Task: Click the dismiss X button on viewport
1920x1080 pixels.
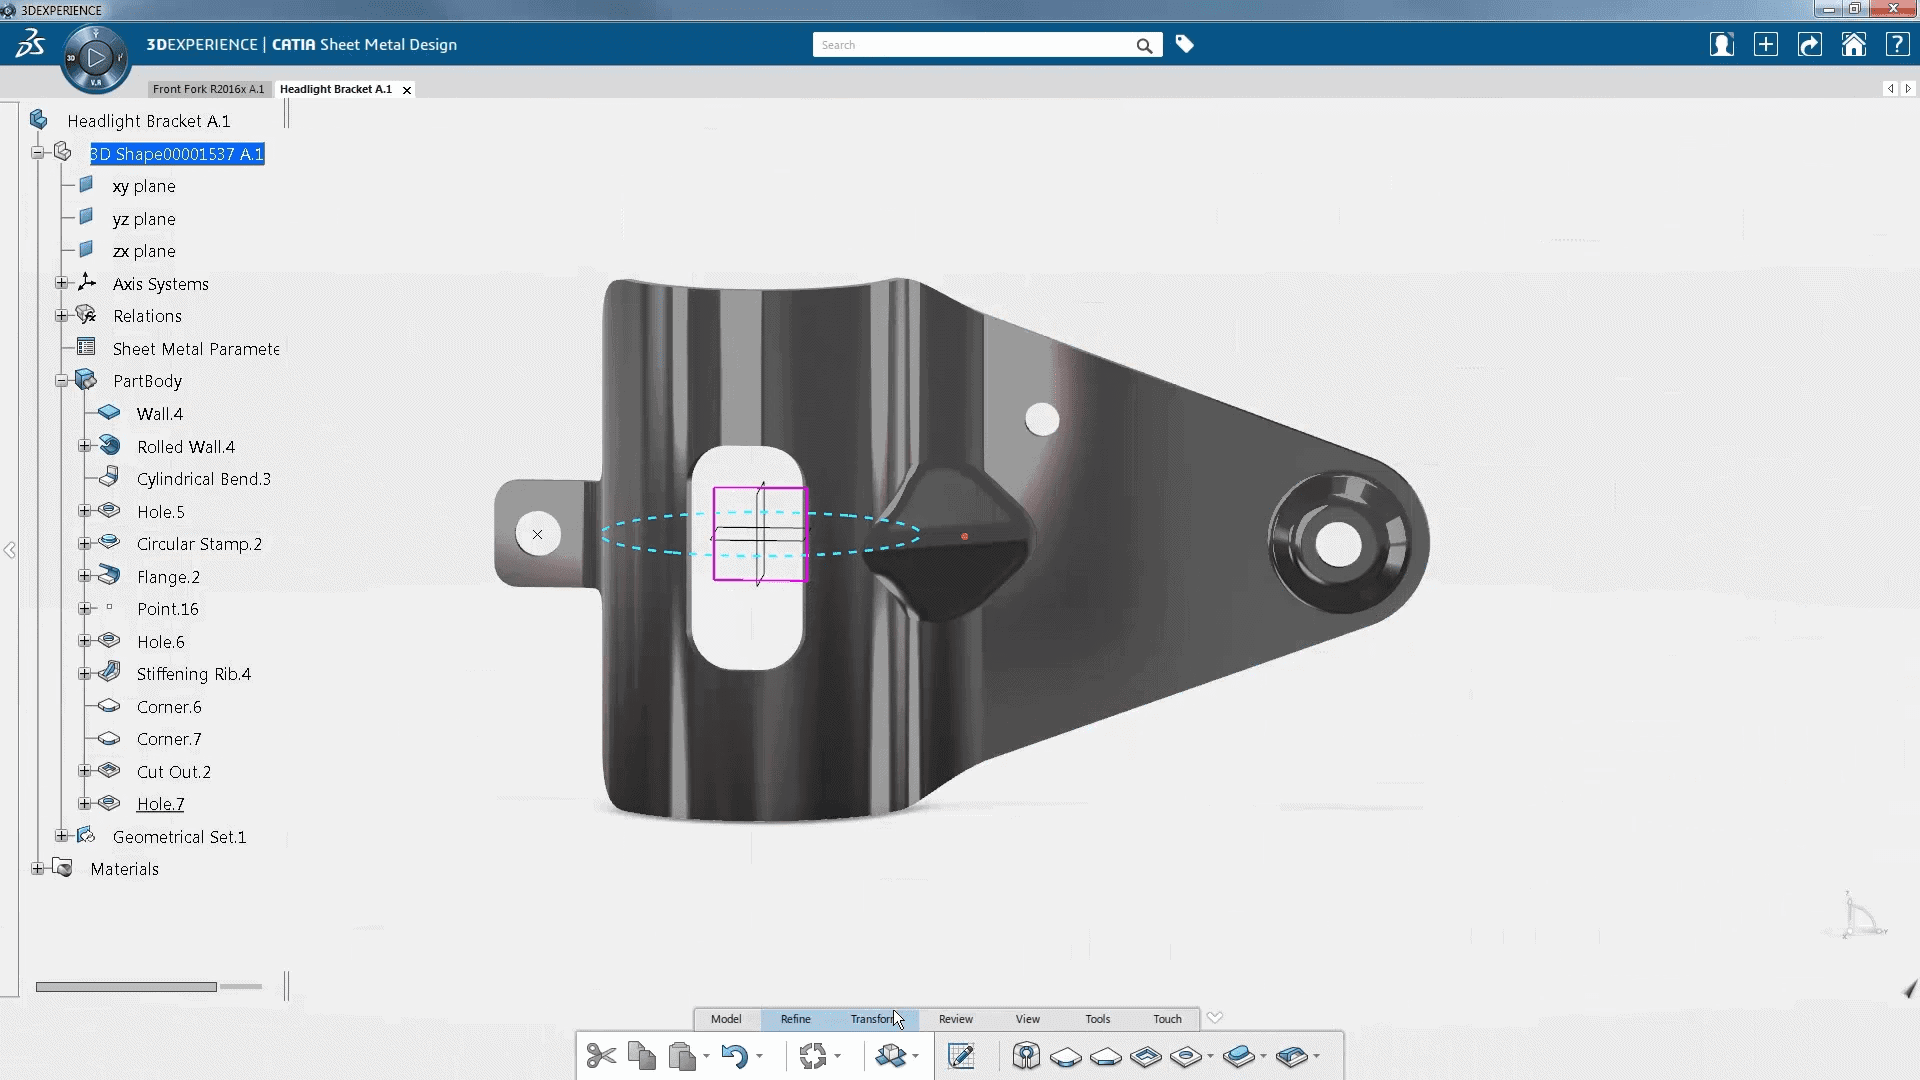Action: coord(537,533)
